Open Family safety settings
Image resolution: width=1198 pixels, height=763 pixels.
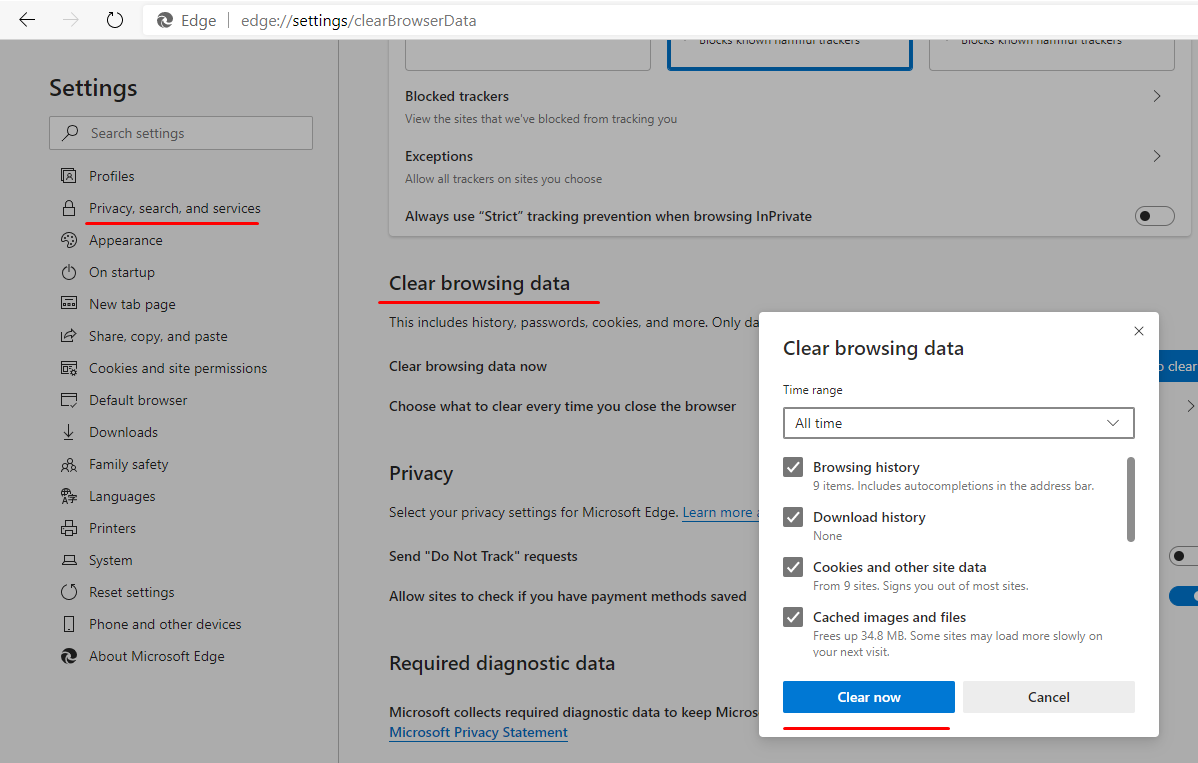128,464
